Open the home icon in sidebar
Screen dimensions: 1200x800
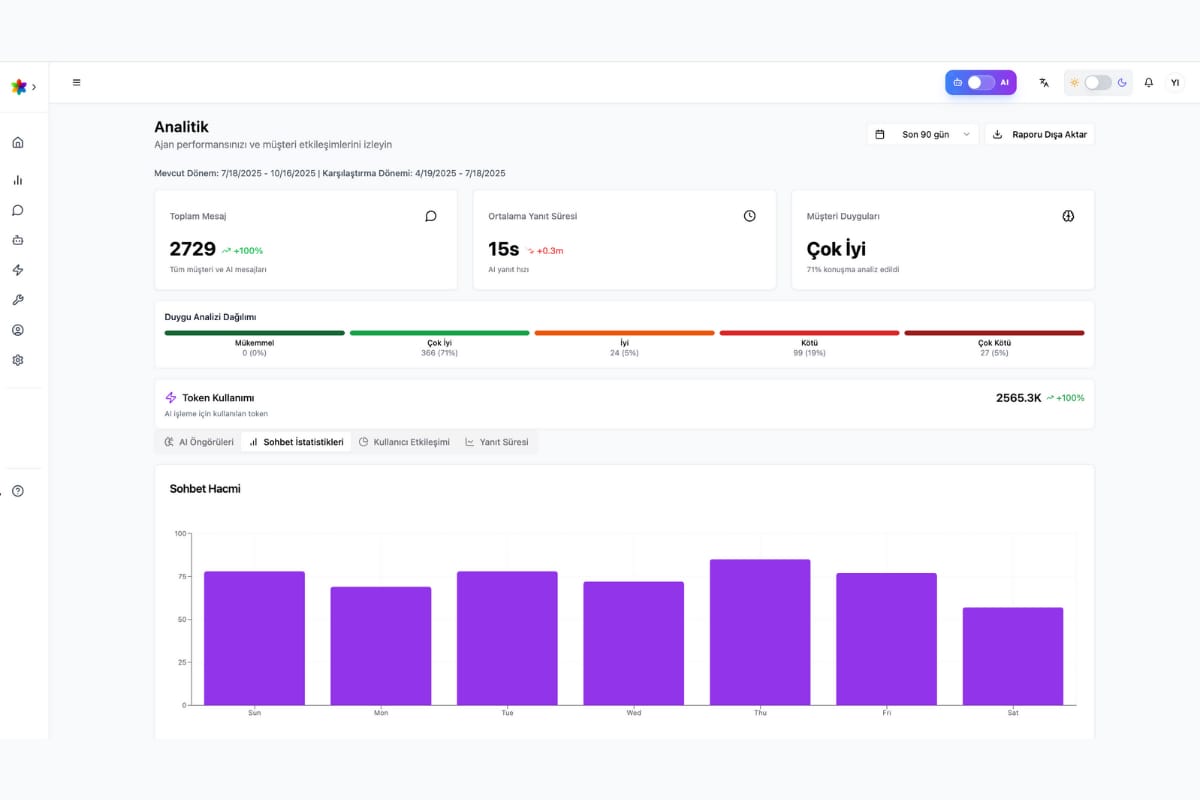coord(17,142)
